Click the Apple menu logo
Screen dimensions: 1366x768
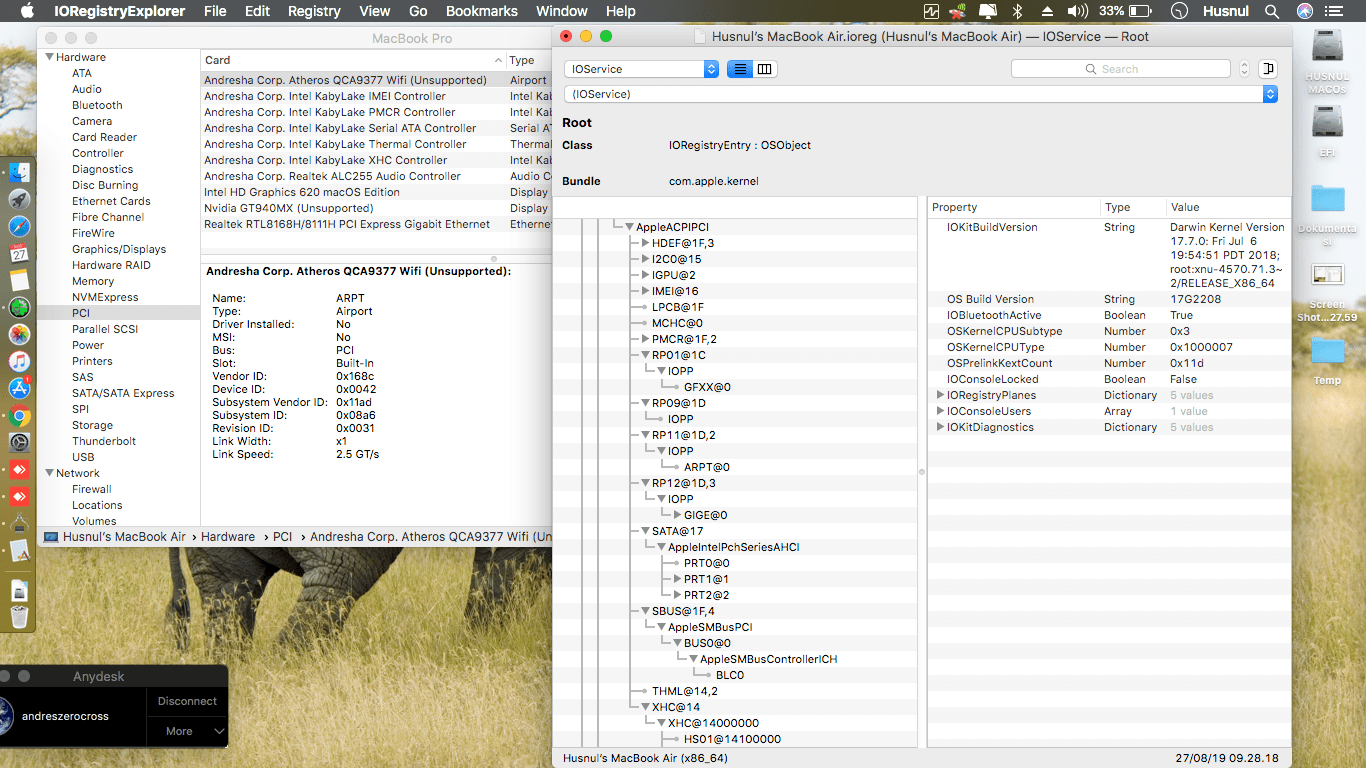point(27,11)
